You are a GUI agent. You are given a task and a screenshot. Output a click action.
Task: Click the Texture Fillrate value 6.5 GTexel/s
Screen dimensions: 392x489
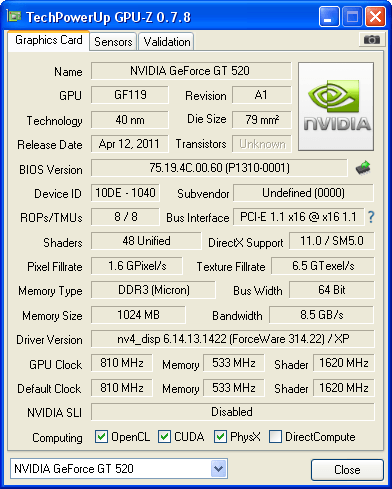coord(323,266)
